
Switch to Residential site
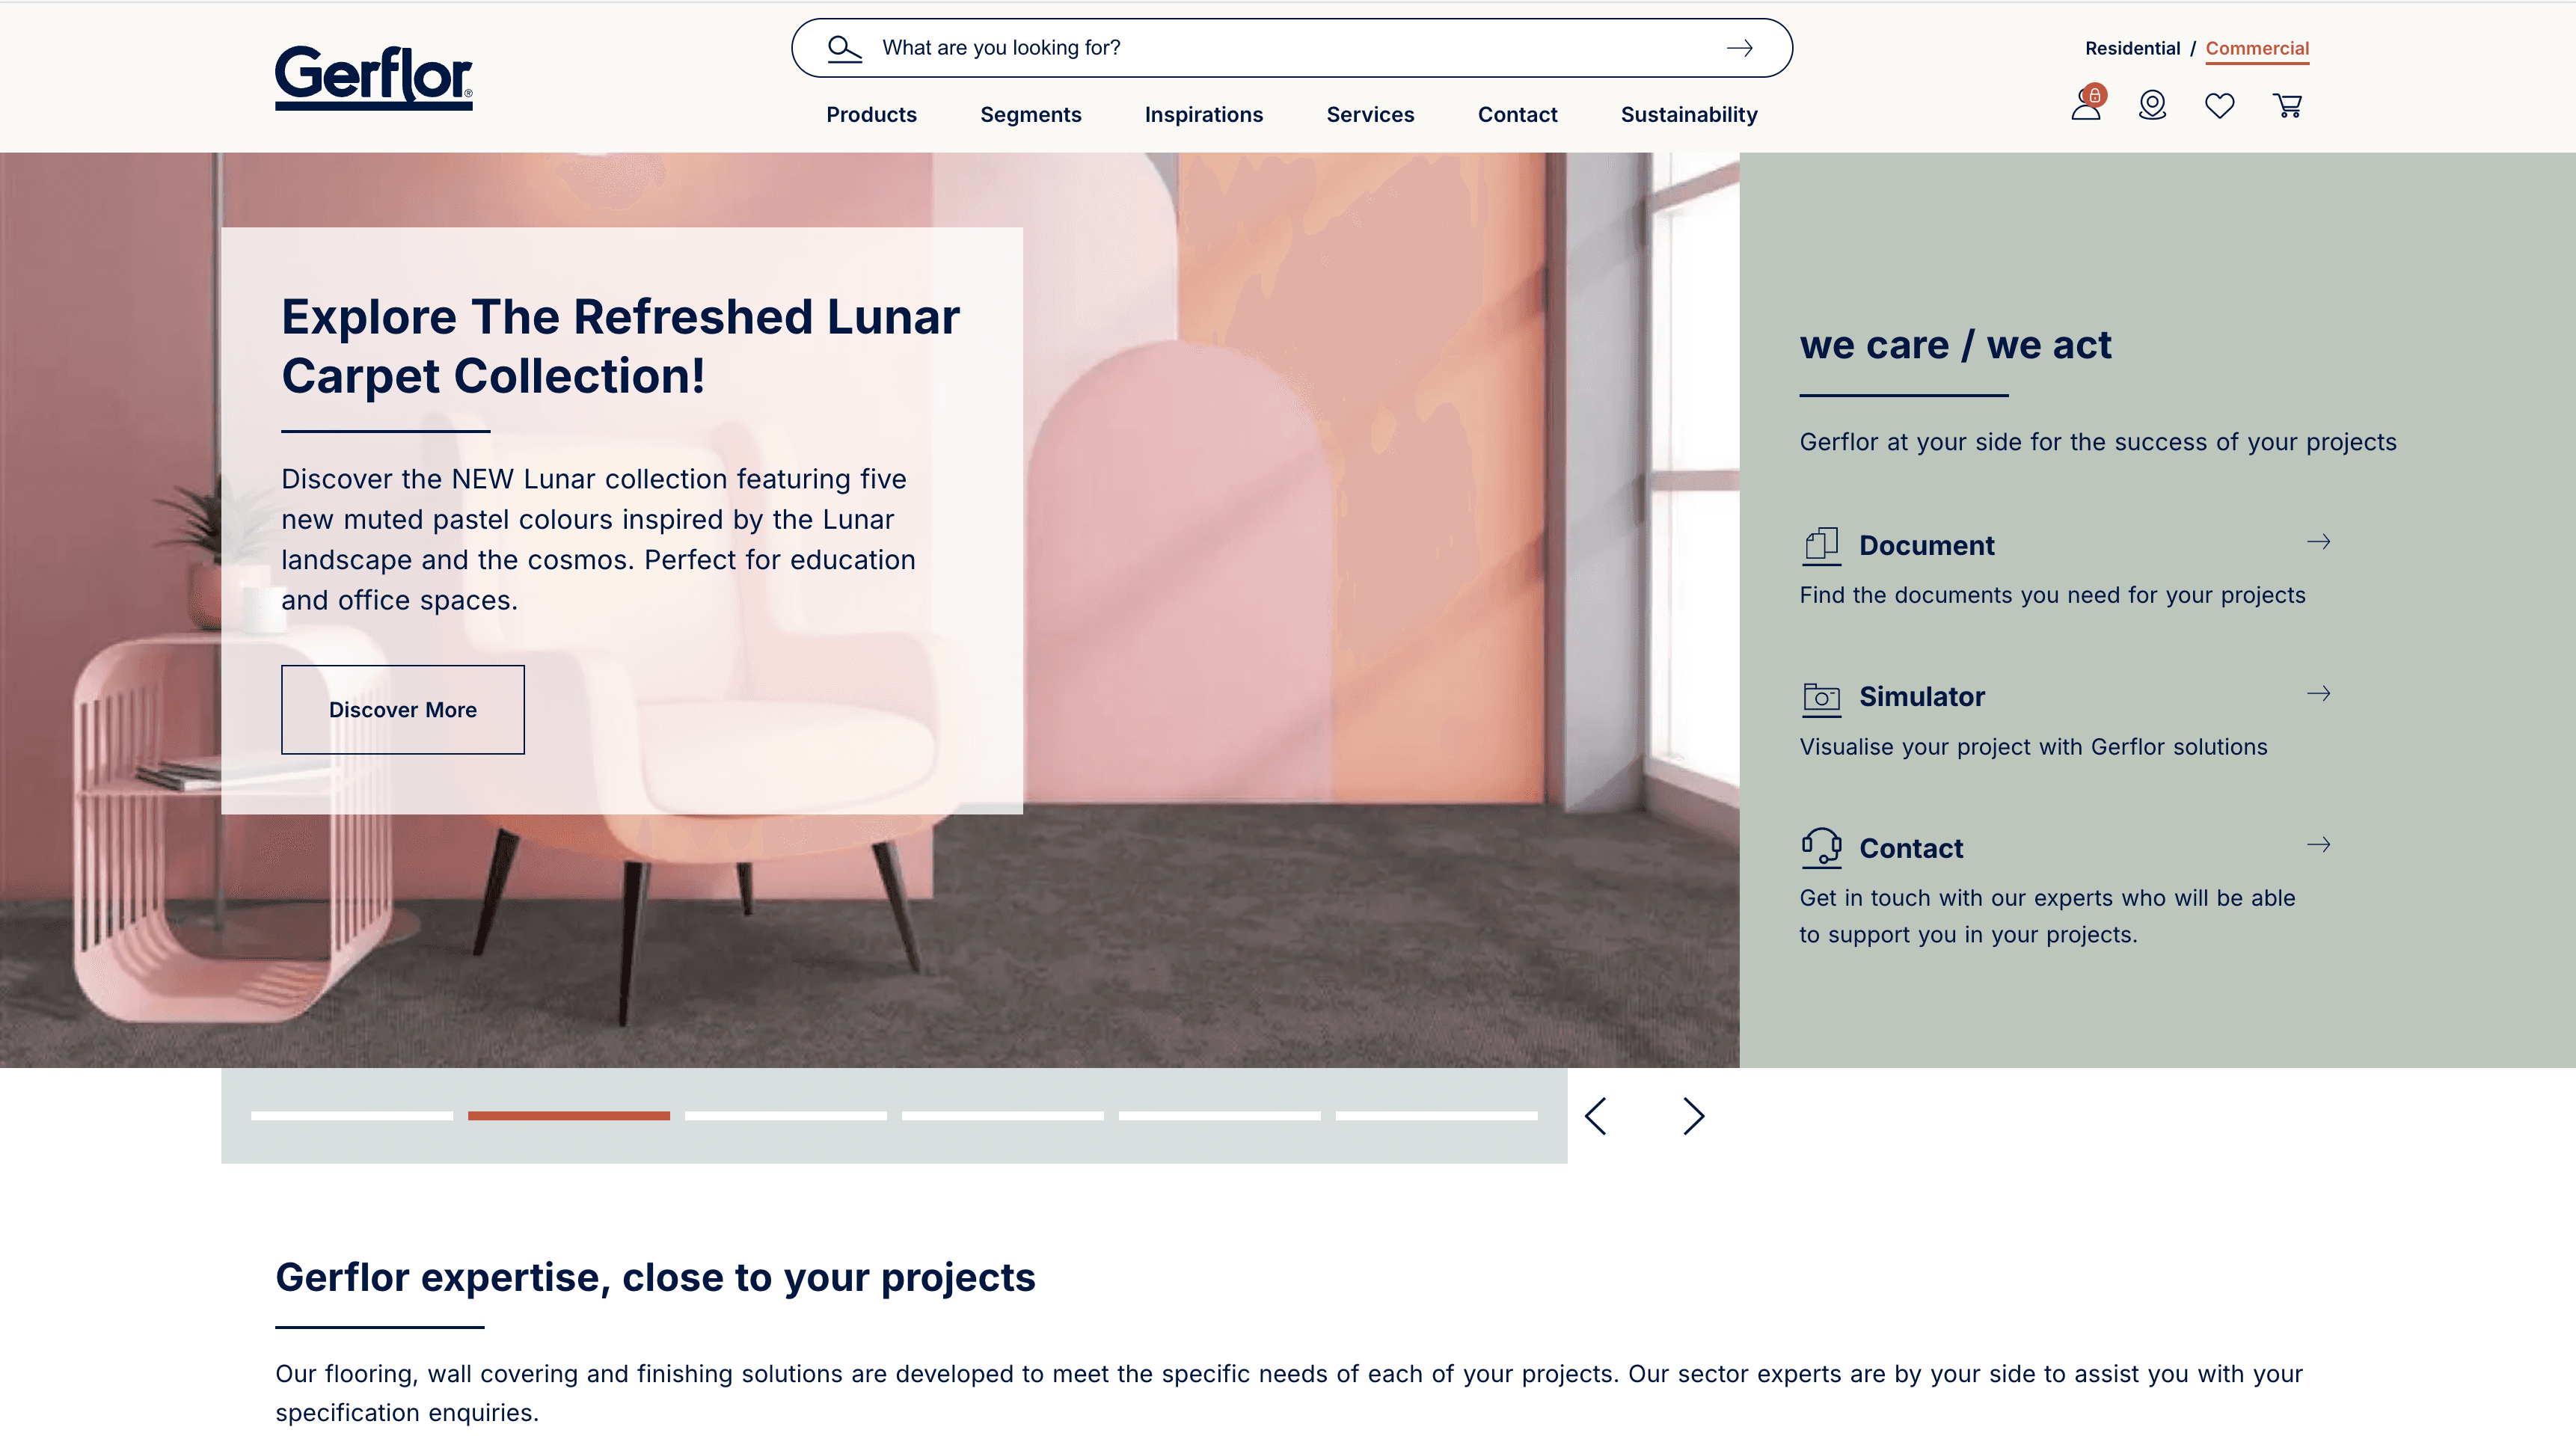(2132, 48)
